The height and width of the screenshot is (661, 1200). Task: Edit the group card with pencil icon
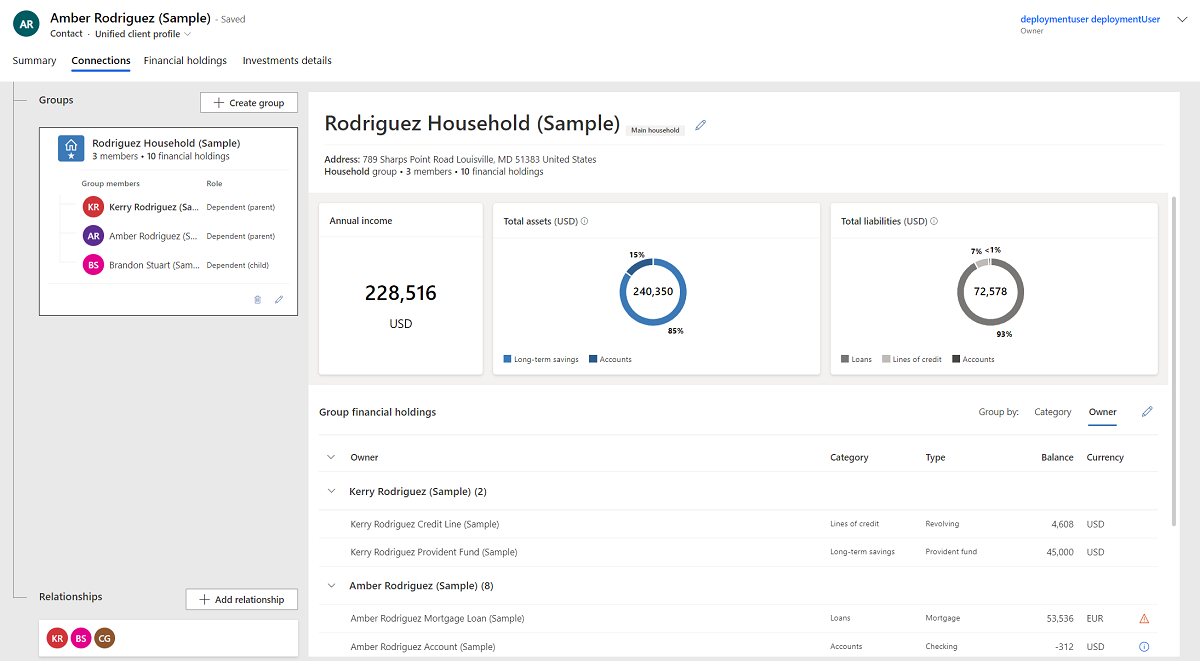279,299
